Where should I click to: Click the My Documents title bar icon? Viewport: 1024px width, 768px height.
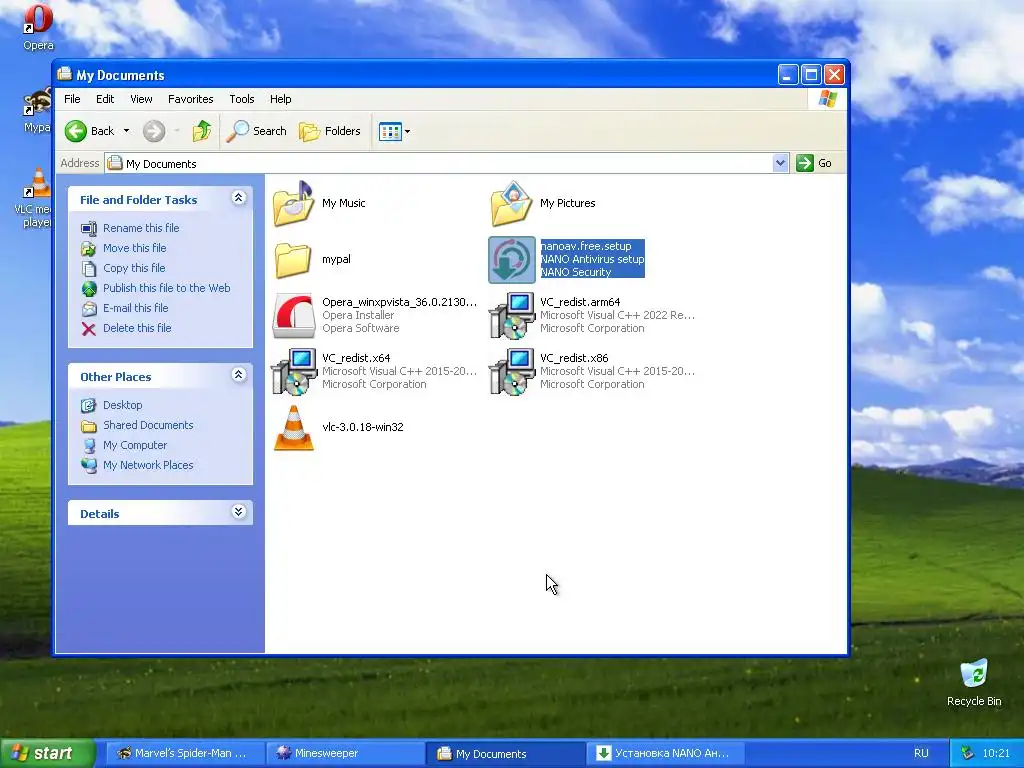click(x=64, y=74)
